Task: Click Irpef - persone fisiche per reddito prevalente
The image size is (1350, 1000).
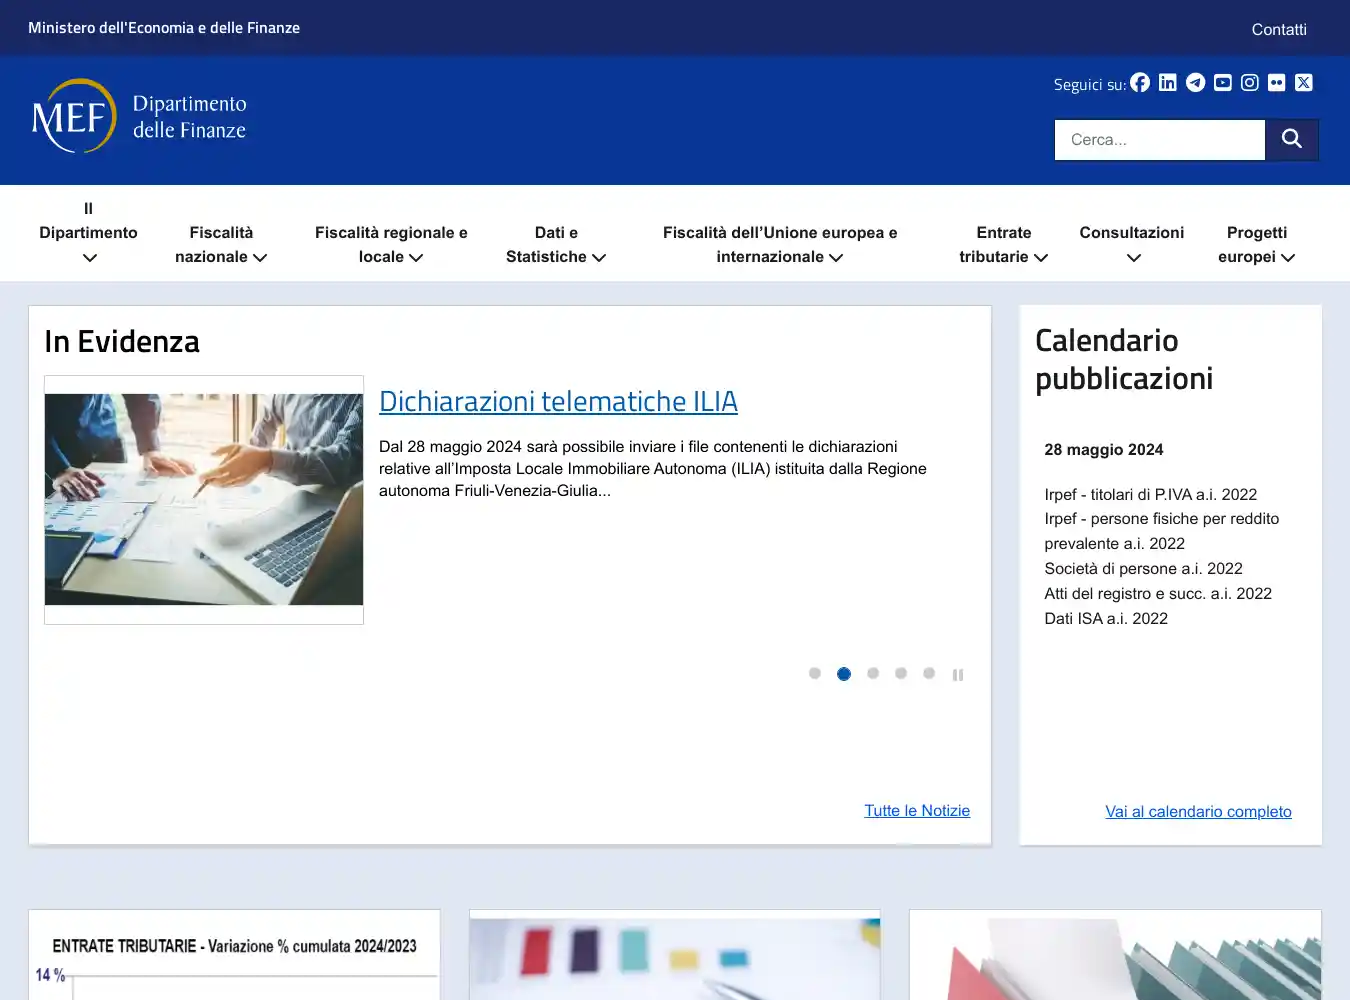Action: 1162,531
